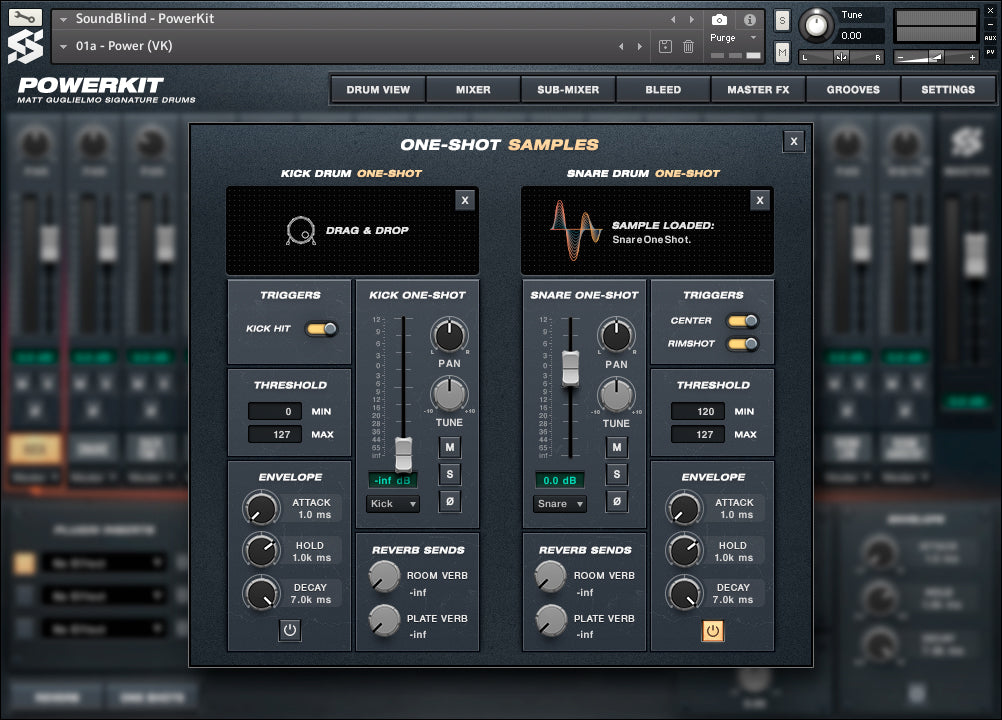Click the Snare one-shot Tune knob
The image size is (1002, 720).
616,395
